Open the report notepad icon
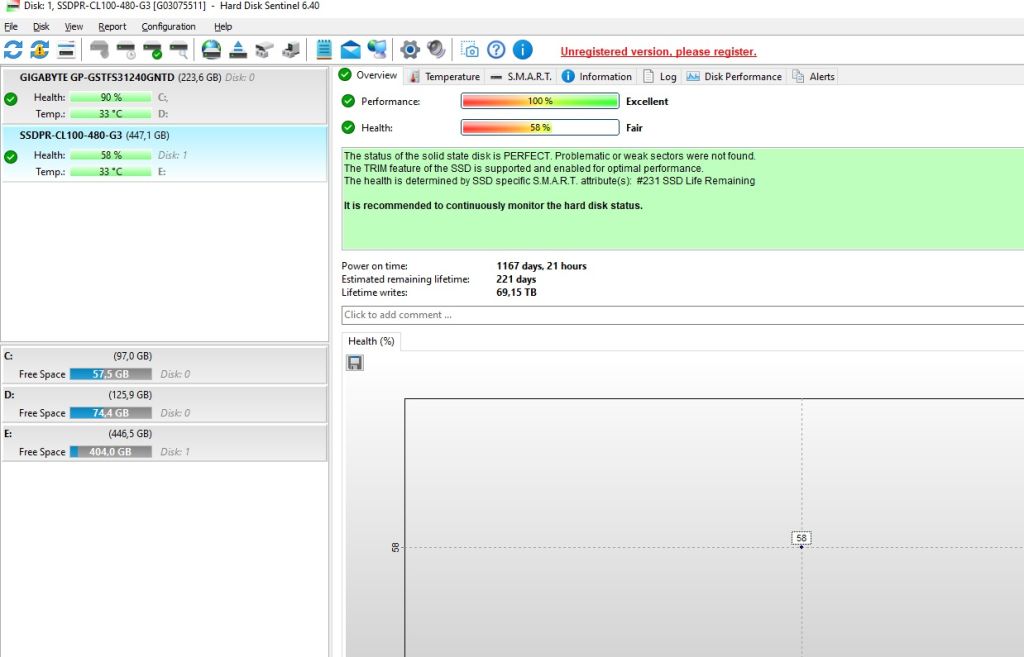The height and width of the screenshot is (657, 1024). tap(324, 50)
